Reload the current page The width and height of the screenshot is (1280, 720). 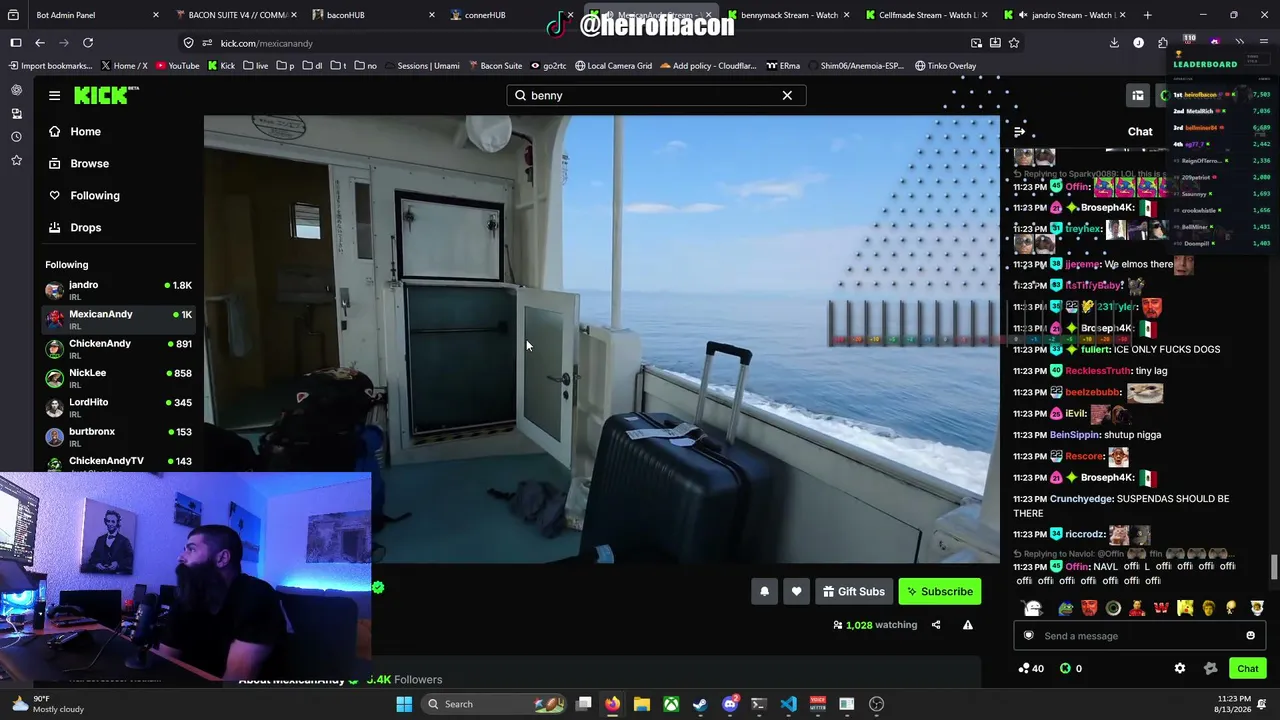click(88, 43)
